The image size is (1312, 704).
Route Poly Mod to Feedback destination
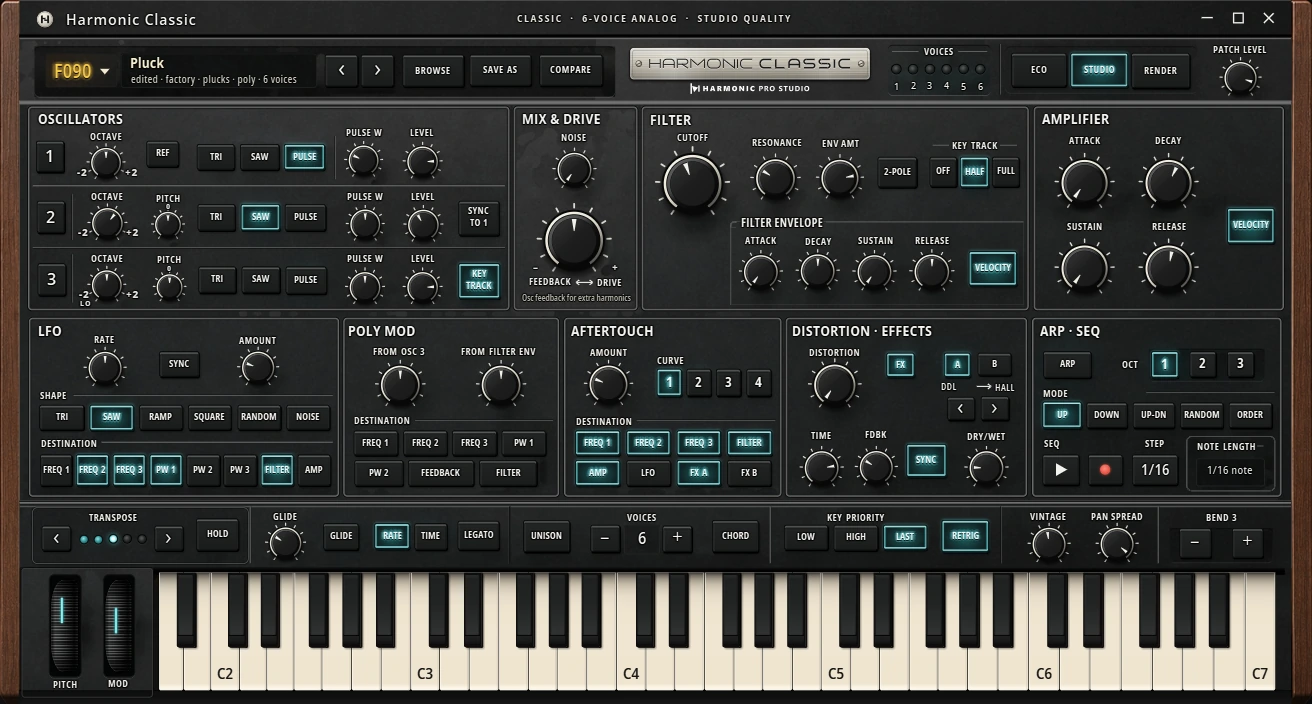click(x=440, y=473)
